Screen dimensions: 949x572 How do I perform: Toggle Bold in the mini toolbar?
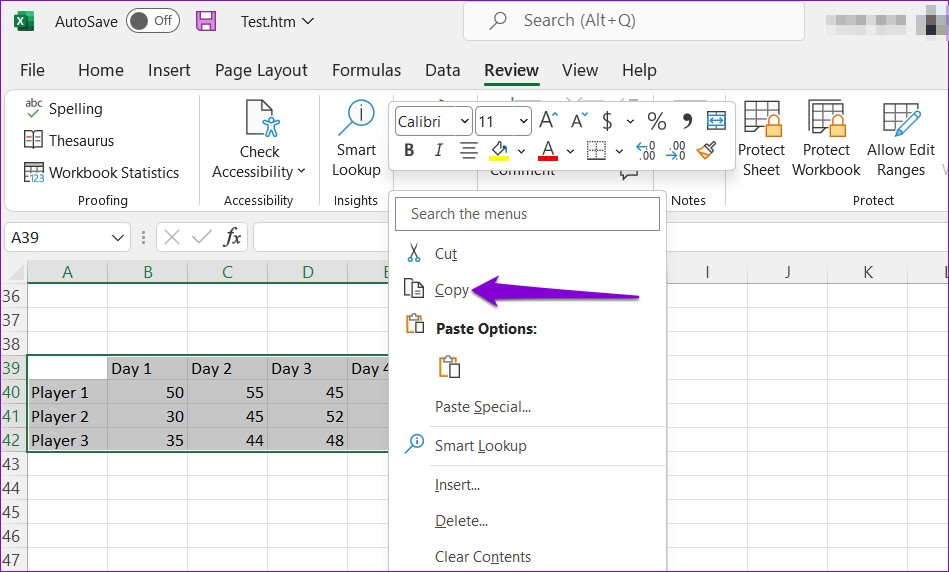click(409, 150)
